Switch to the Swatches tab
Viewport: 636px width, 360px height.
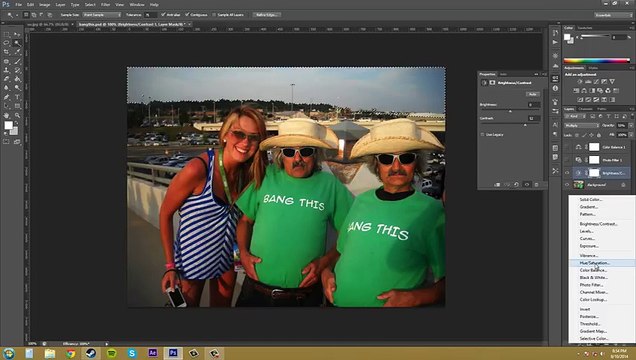click(x=585, y=28)
